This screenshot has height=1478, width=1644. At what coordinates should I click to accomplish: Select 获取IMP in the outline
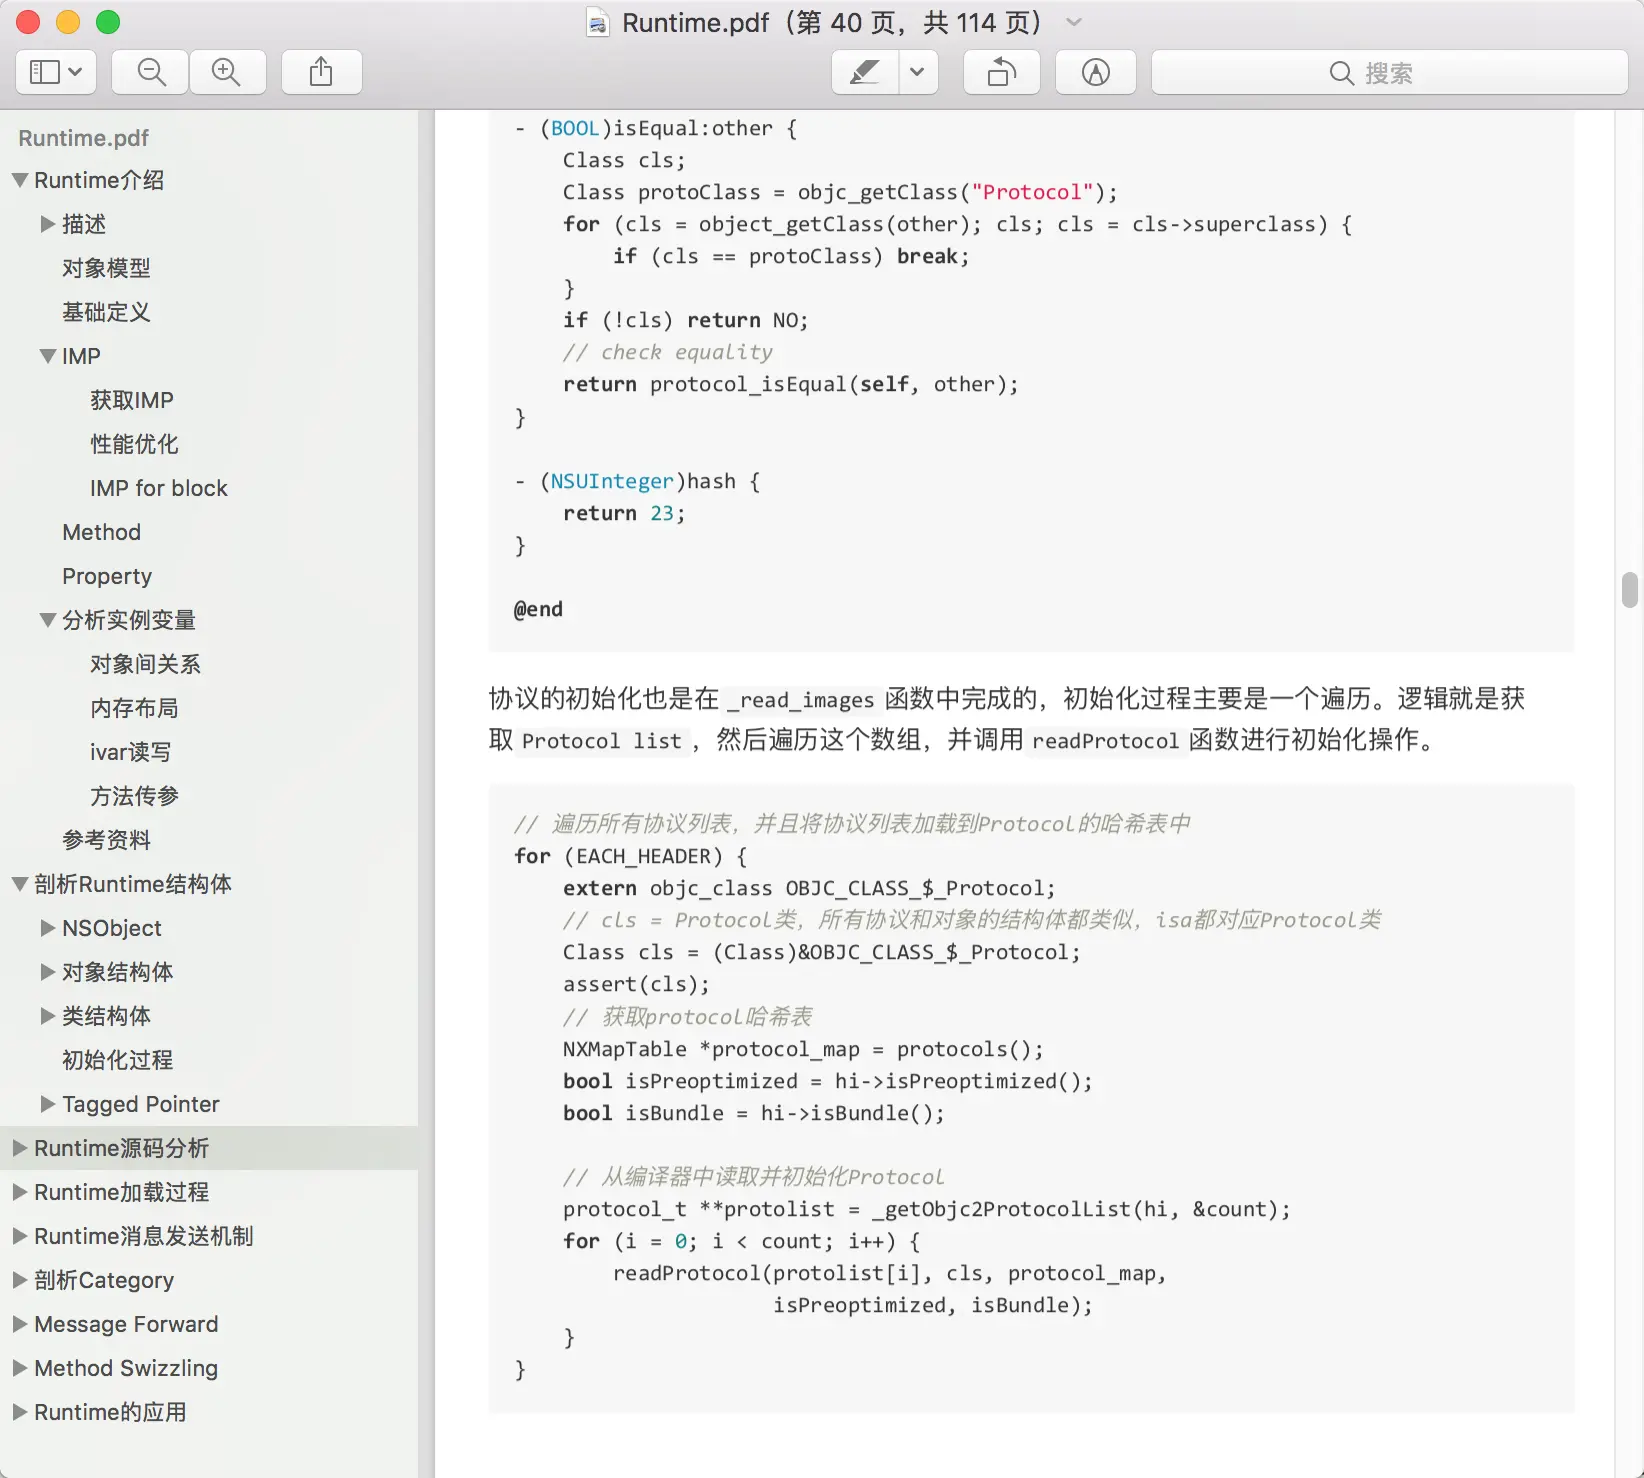132,400
